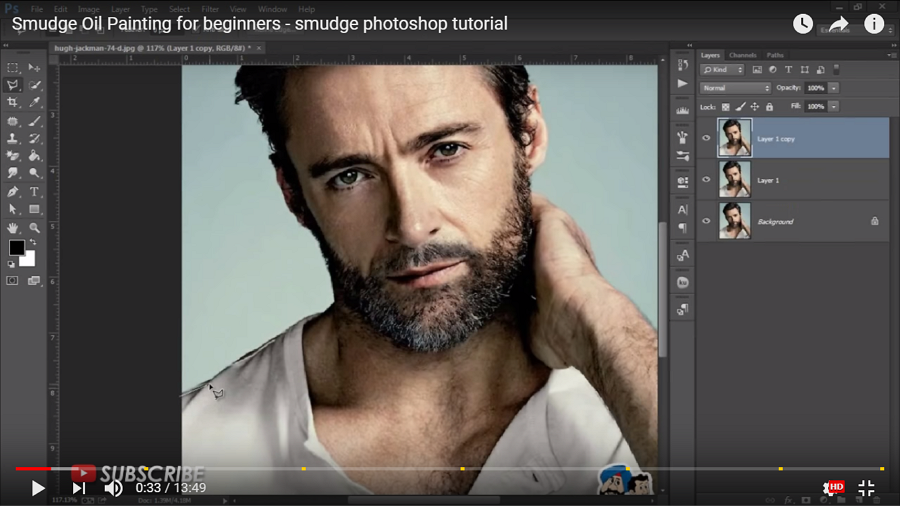Open the File menu
The height and width of the screenshot is (506, 900).
coord(37,9)
